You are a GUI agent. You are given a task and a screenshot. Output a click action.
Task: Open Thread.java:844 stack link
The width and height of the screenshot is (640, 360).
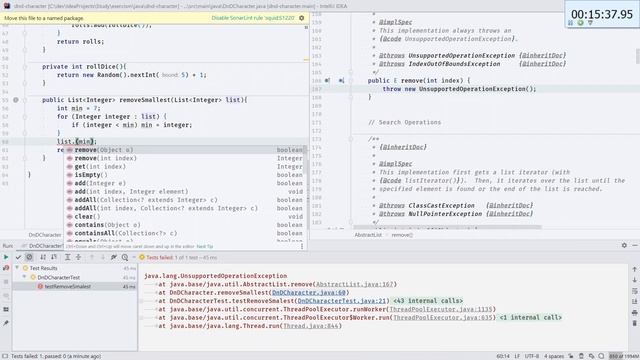tap(311, 326)
